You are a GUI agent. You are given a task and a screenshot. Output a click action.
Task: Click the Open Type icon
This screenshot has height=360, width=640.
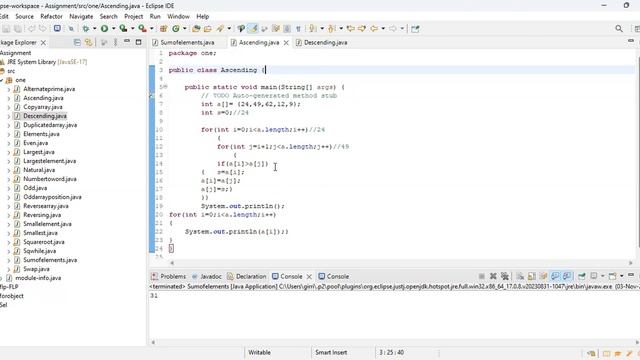point(196,29)
